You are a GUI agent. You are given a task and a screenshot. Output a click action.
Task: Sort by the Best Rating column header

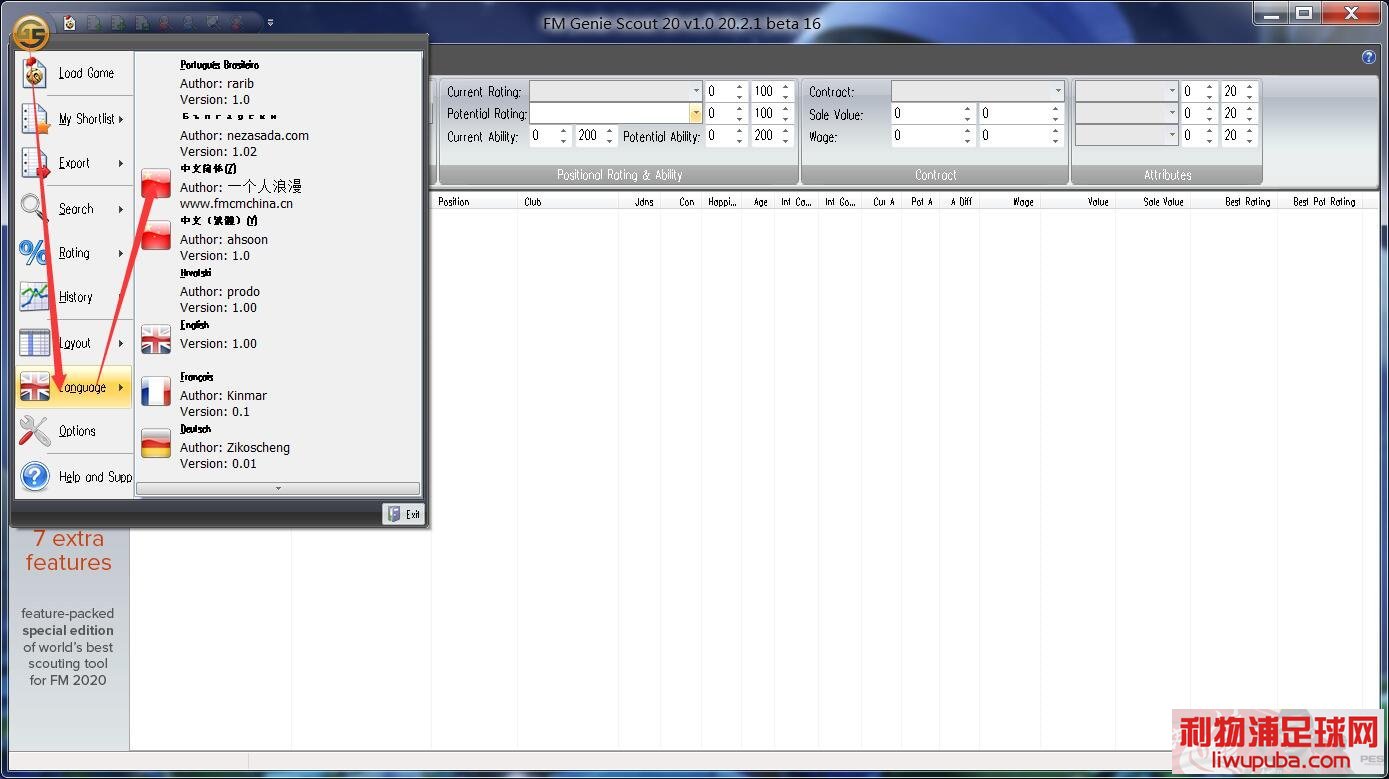point(1234,201)
